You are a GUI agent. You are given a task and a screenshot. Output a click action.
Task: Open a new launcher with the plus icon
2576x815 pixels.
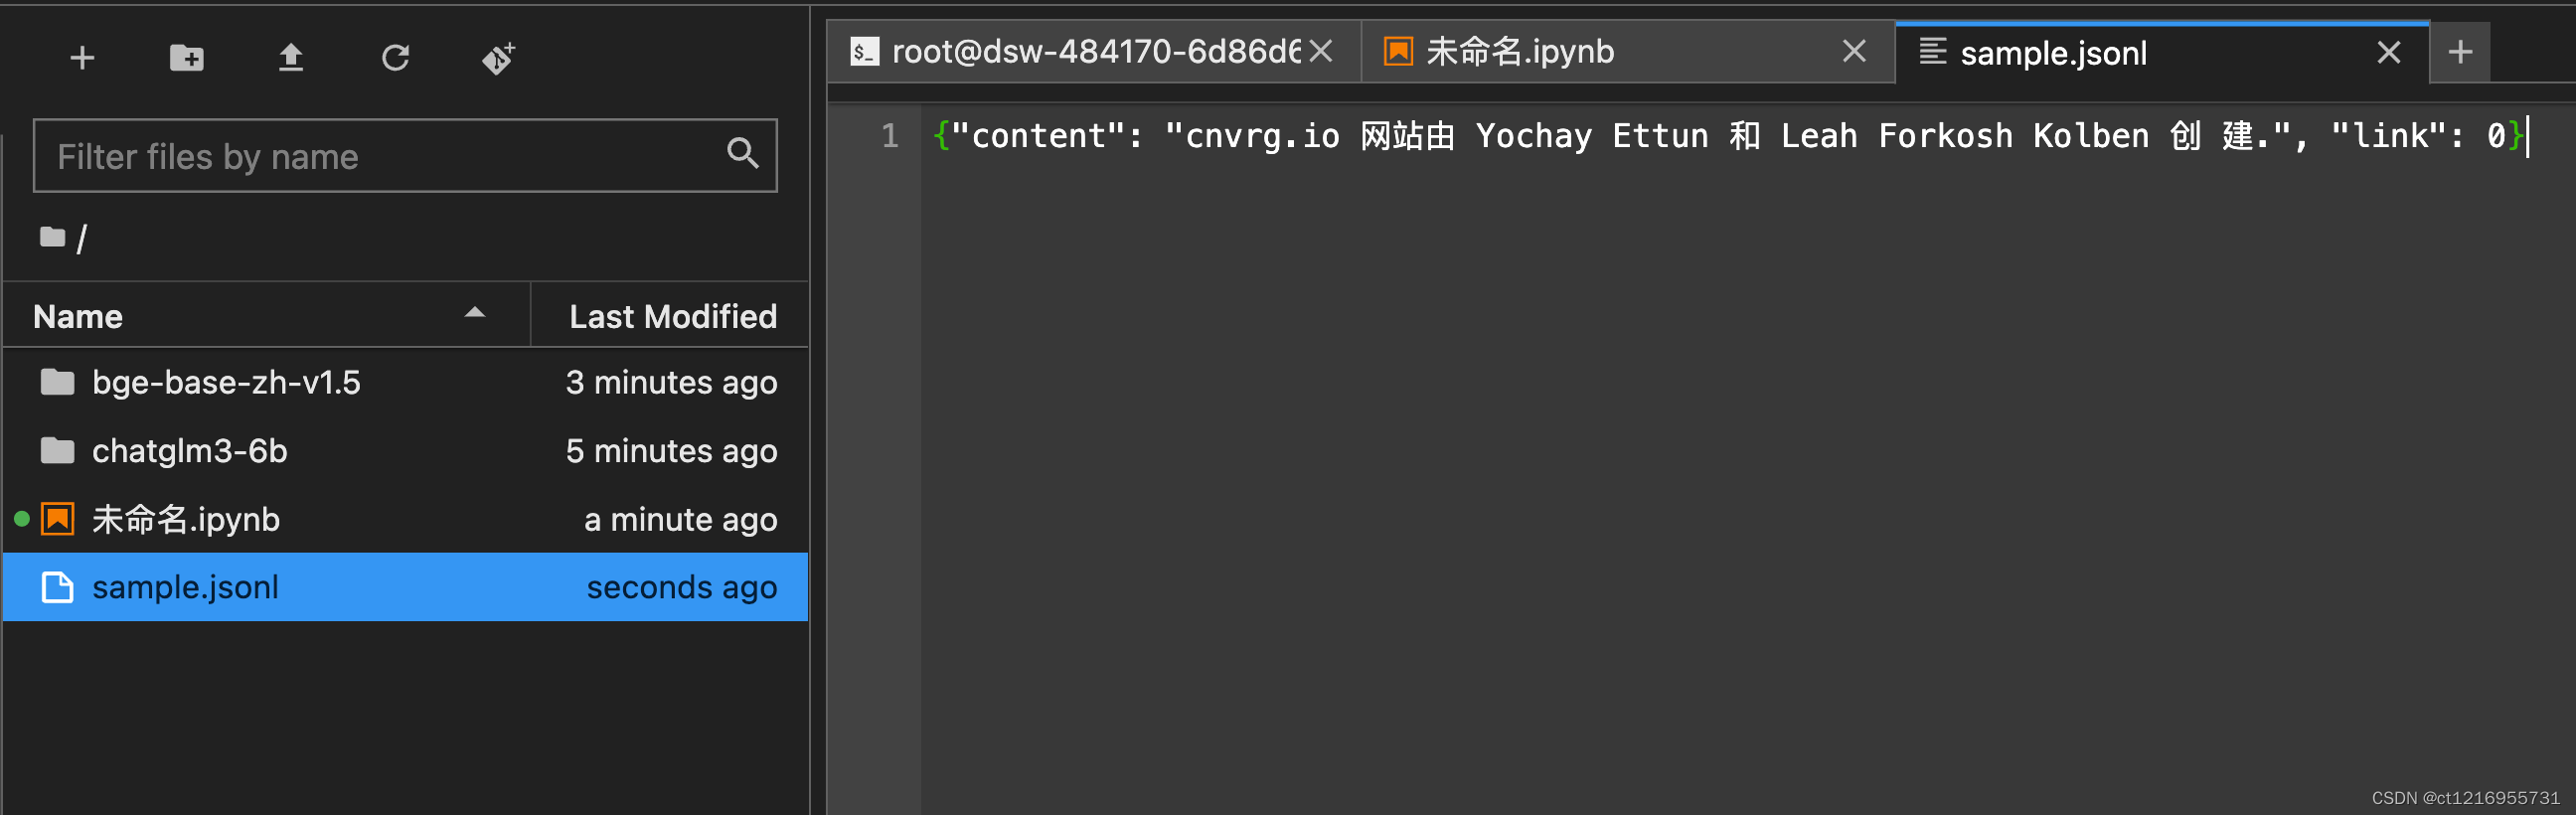81,57
